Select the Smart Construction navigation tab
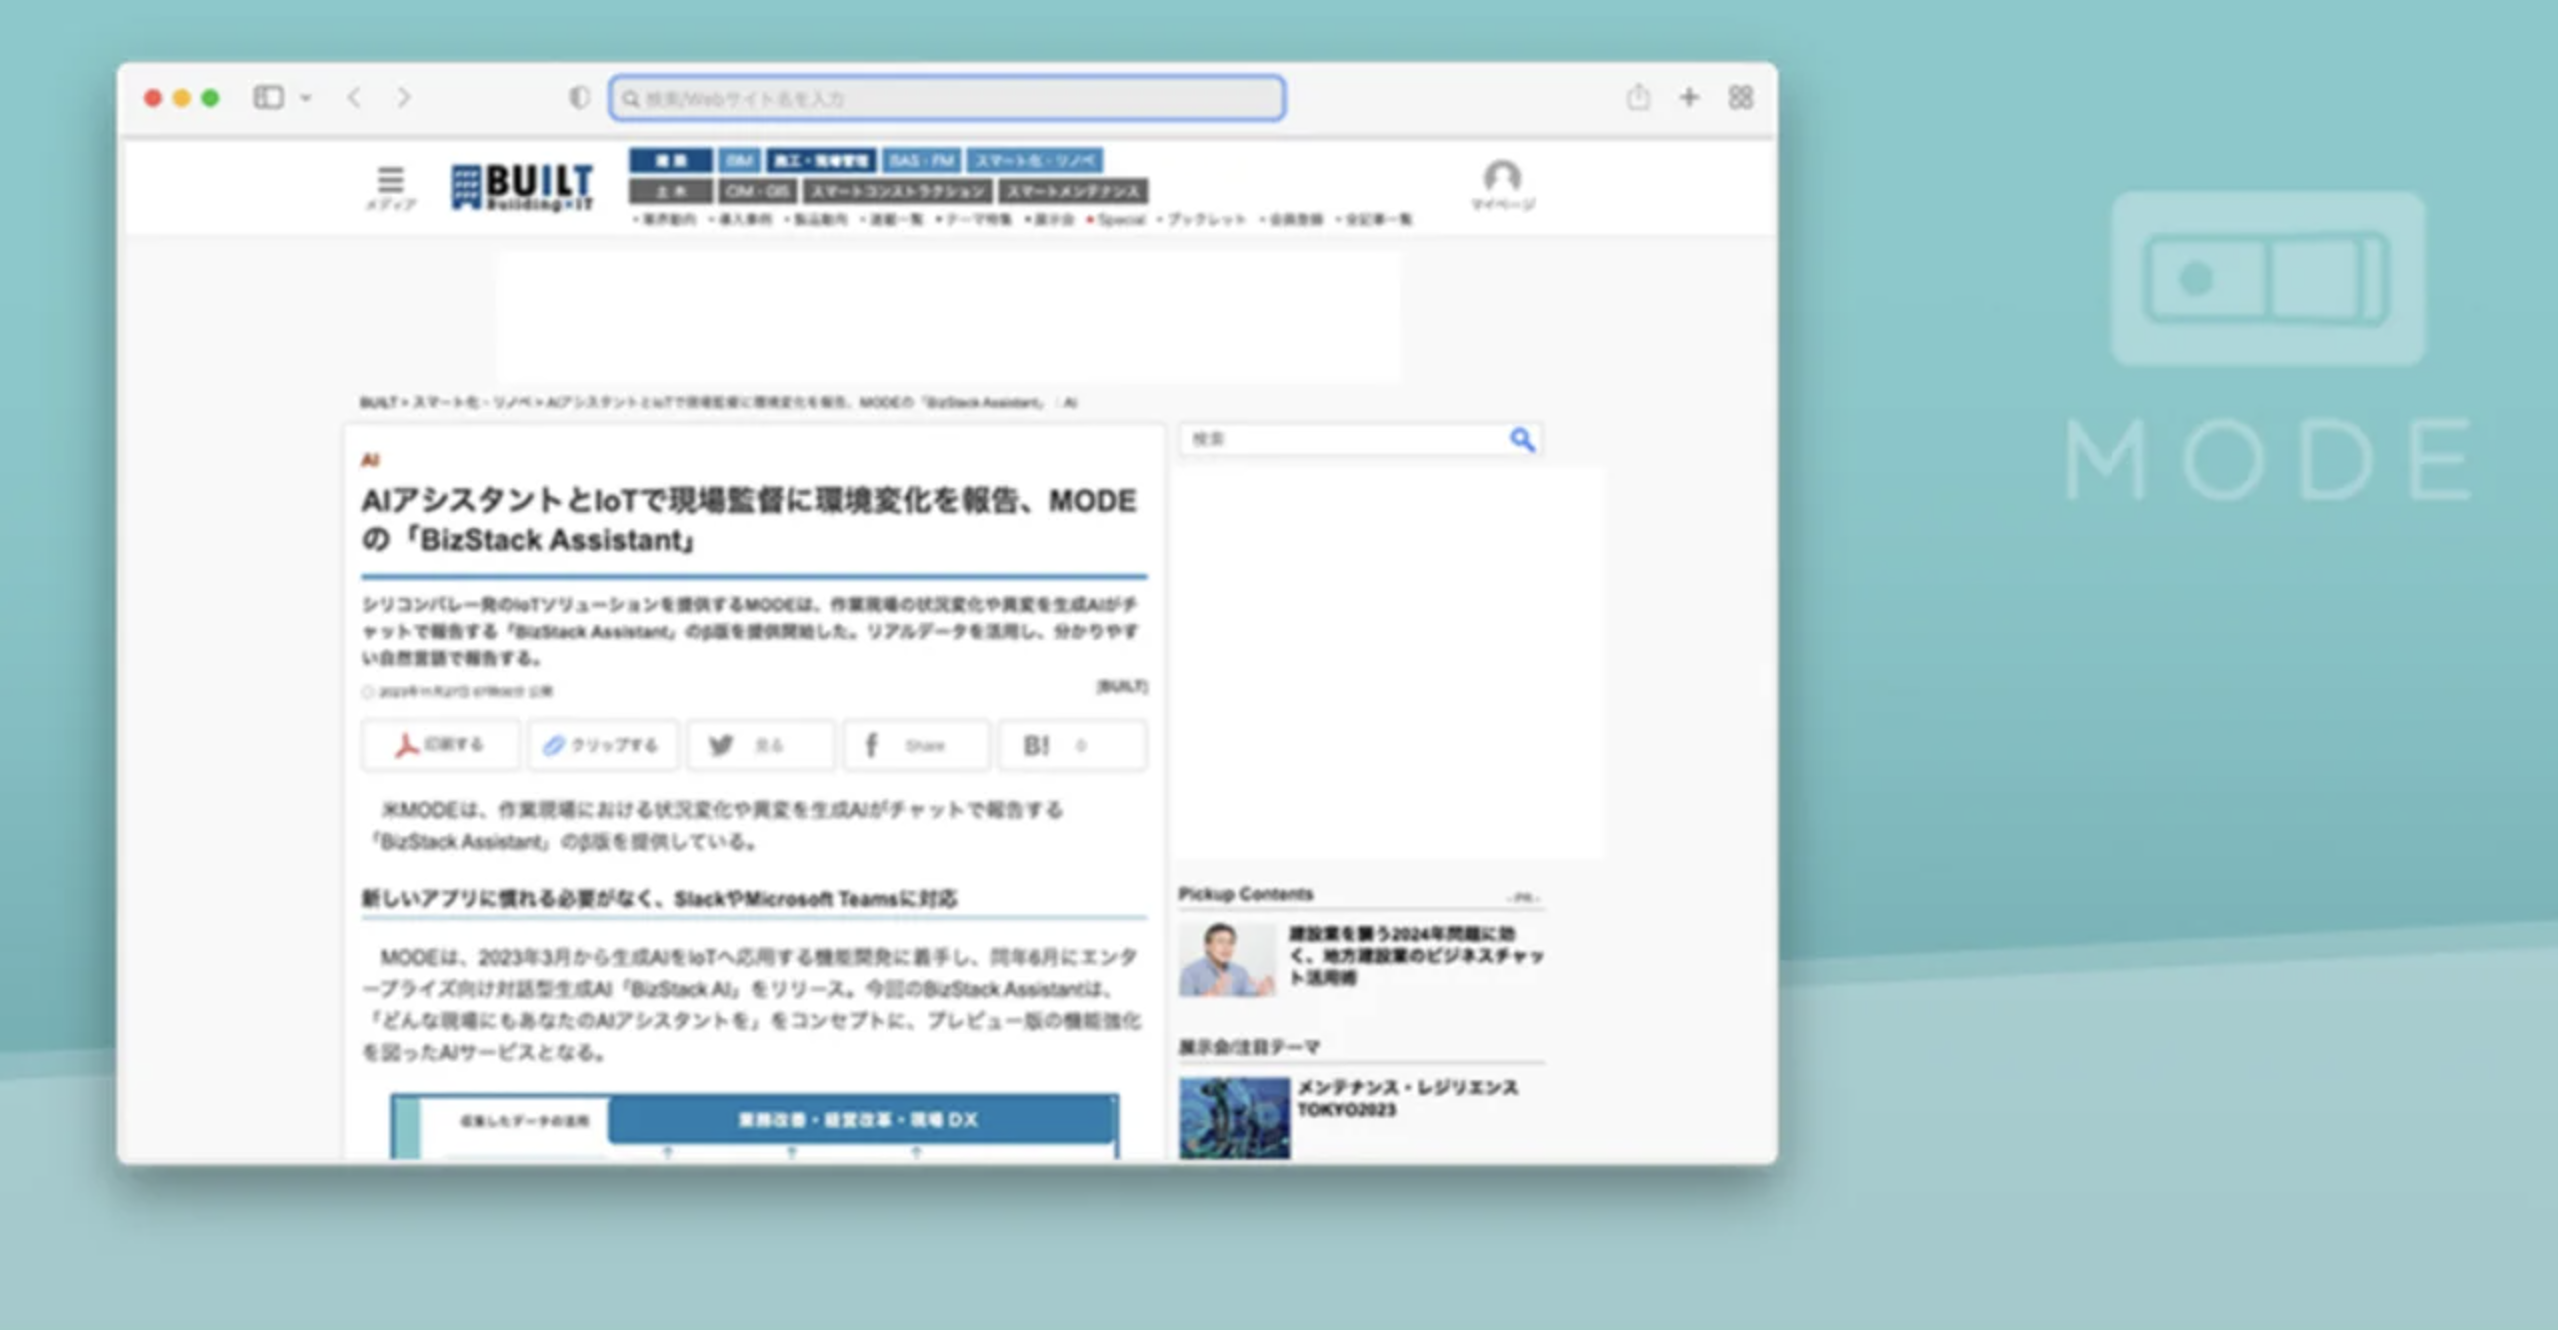2558x1330 pixels. tap(897, 191)
